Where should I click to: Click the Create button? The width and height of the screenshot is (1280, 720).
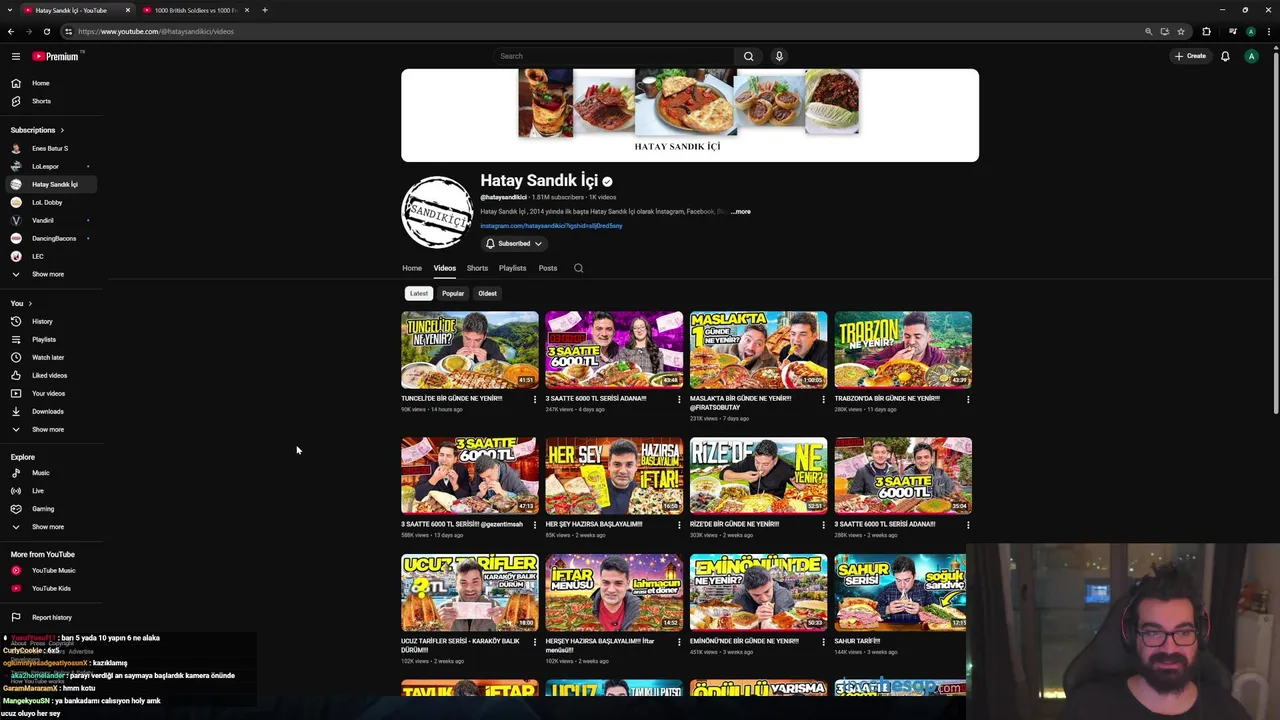(x=1190, y=56)
